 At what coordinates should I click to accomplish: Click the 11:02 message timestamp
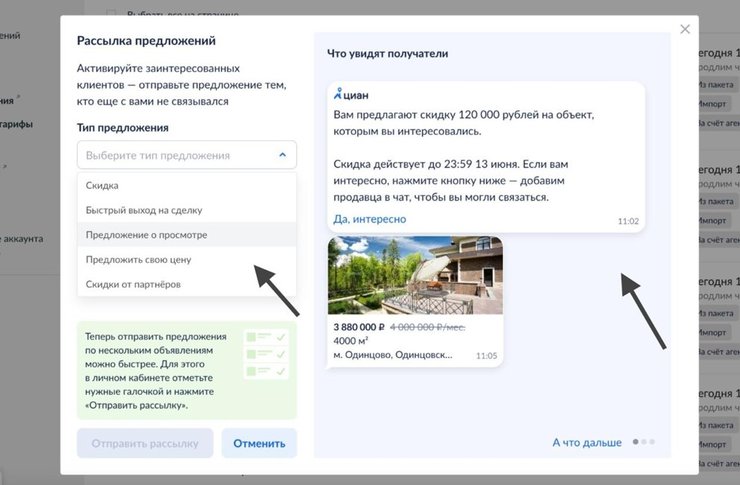[628, 221]
